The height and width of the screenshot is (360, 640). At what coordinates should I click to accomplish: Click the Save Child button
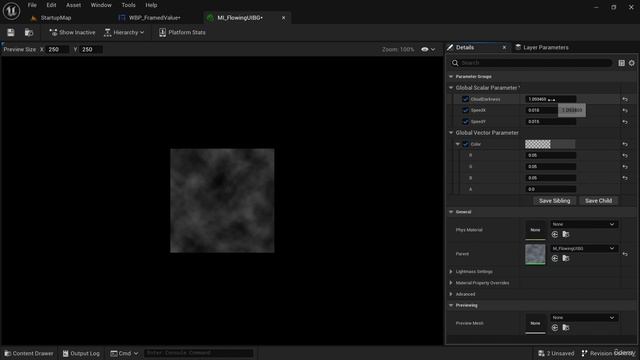coord(598,201)
